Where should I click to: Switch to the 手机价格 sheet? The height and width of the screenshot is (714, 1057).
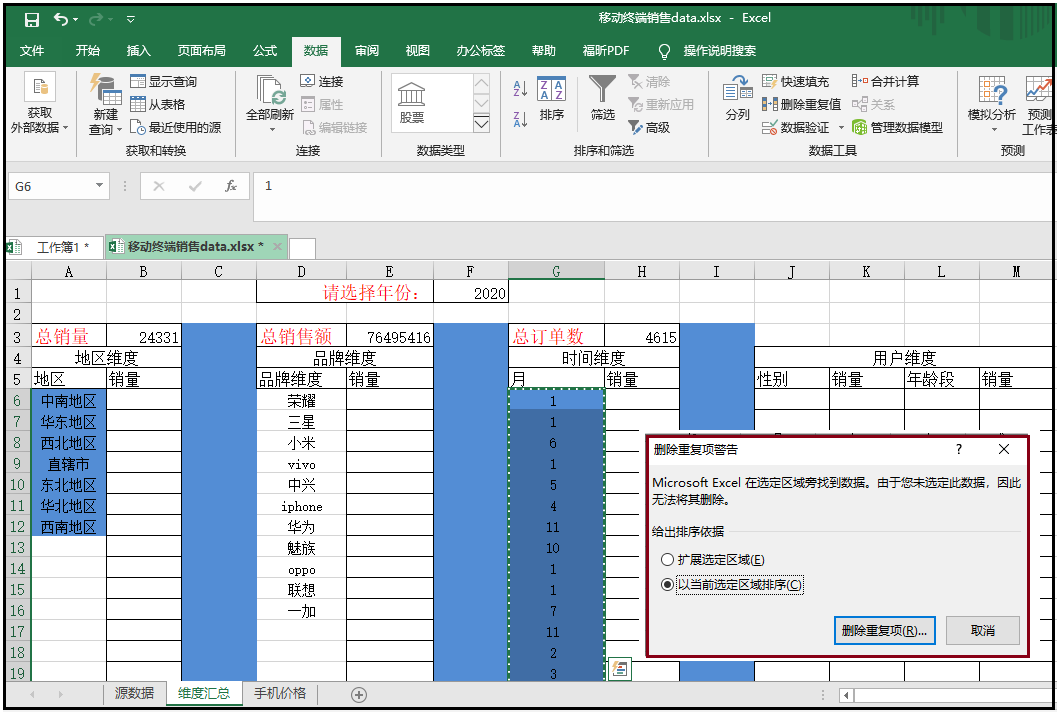(280, 693)
